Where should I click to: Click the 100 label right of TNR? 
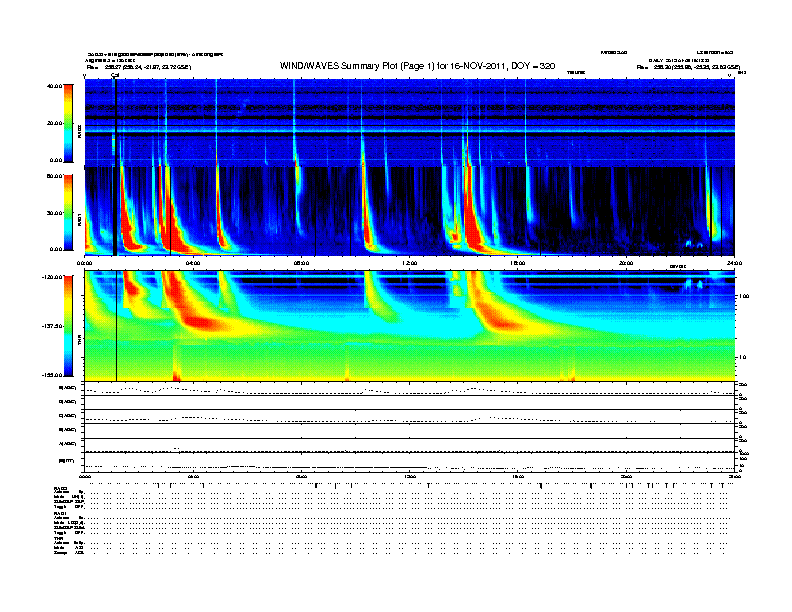click(x=744, y=296)
